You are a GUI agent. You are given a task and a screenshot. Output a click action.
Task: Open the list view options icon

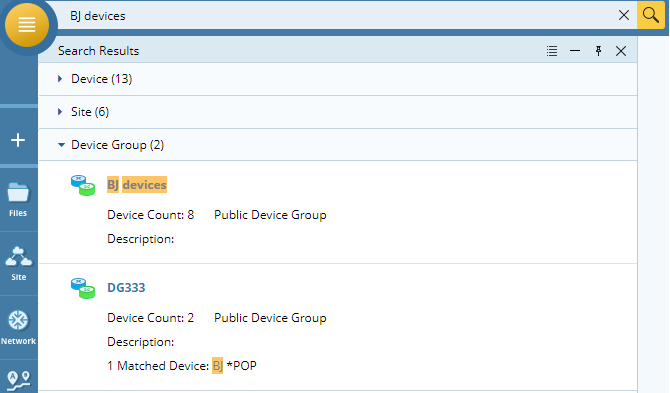[x=552, y=51]
